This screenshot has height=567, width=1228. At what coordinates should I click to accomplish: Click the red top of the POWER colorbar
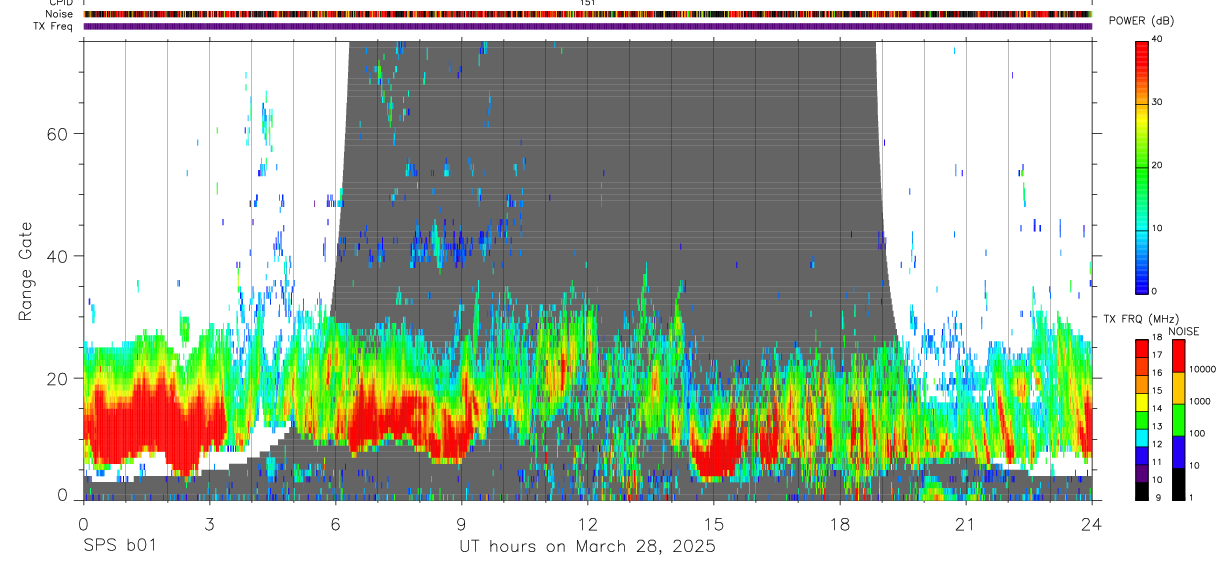pos(1142,52)
